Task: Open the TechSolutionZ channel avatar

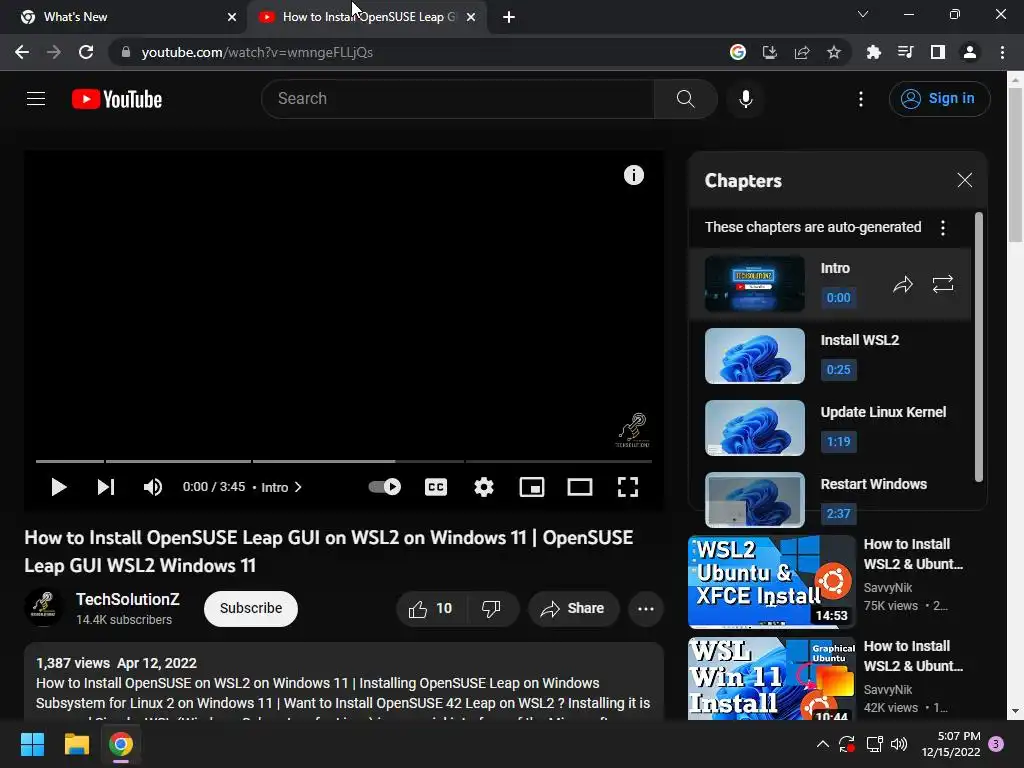Action: pyautogui.click(x=43, y=607)
